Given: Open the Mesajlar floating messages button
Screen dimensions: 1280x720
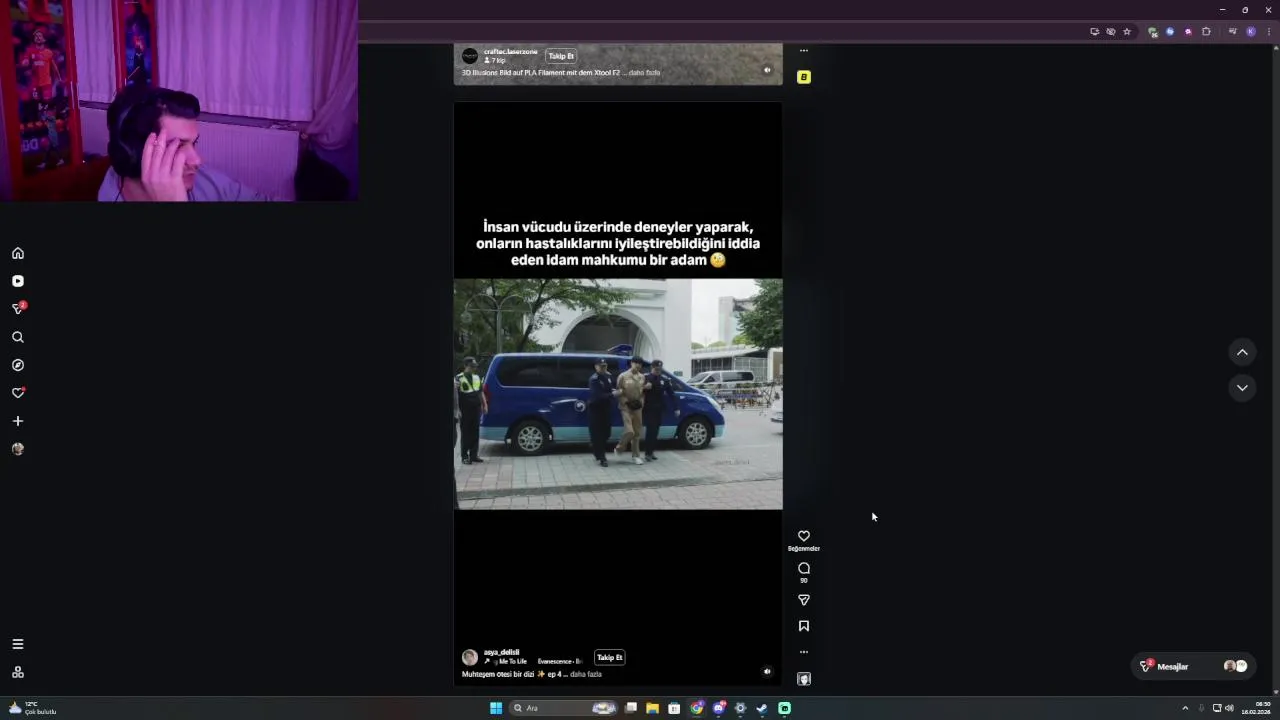Looking at the screenshot, I should [1193, 666].
